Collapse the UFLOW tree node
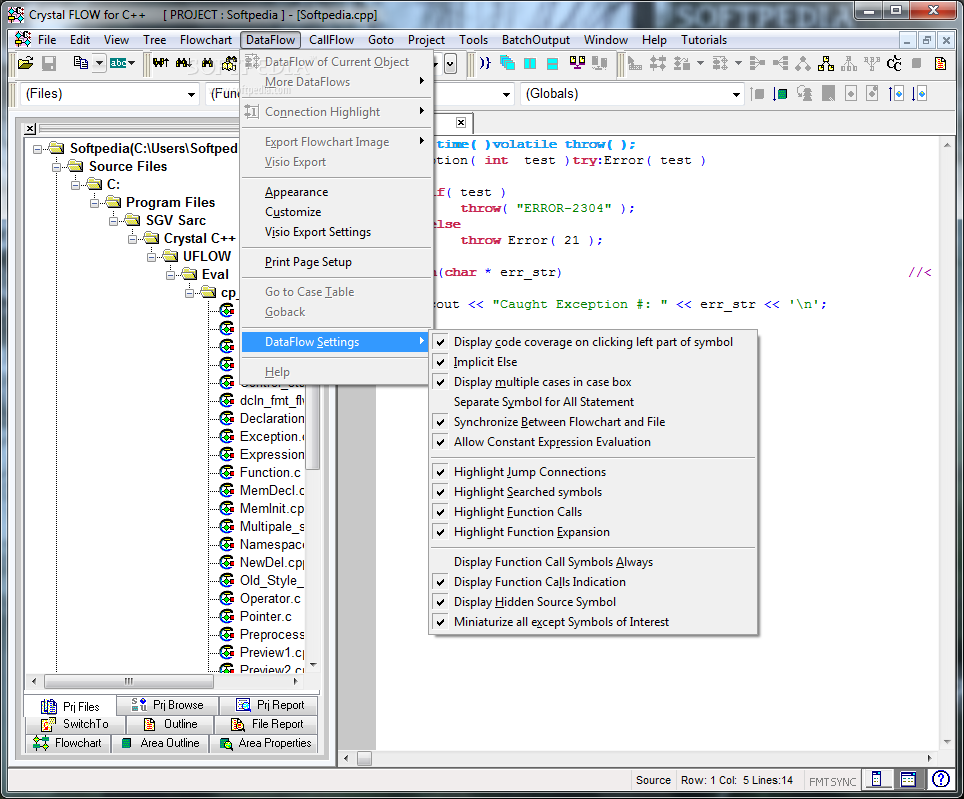 151,256
